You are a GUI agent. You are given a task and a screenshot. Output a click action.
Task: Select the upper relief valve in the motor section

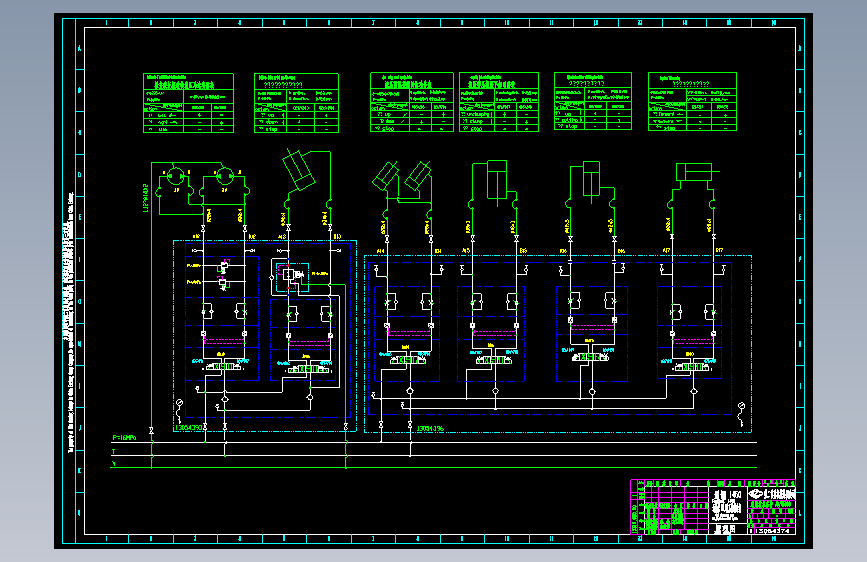coord(223,266)
